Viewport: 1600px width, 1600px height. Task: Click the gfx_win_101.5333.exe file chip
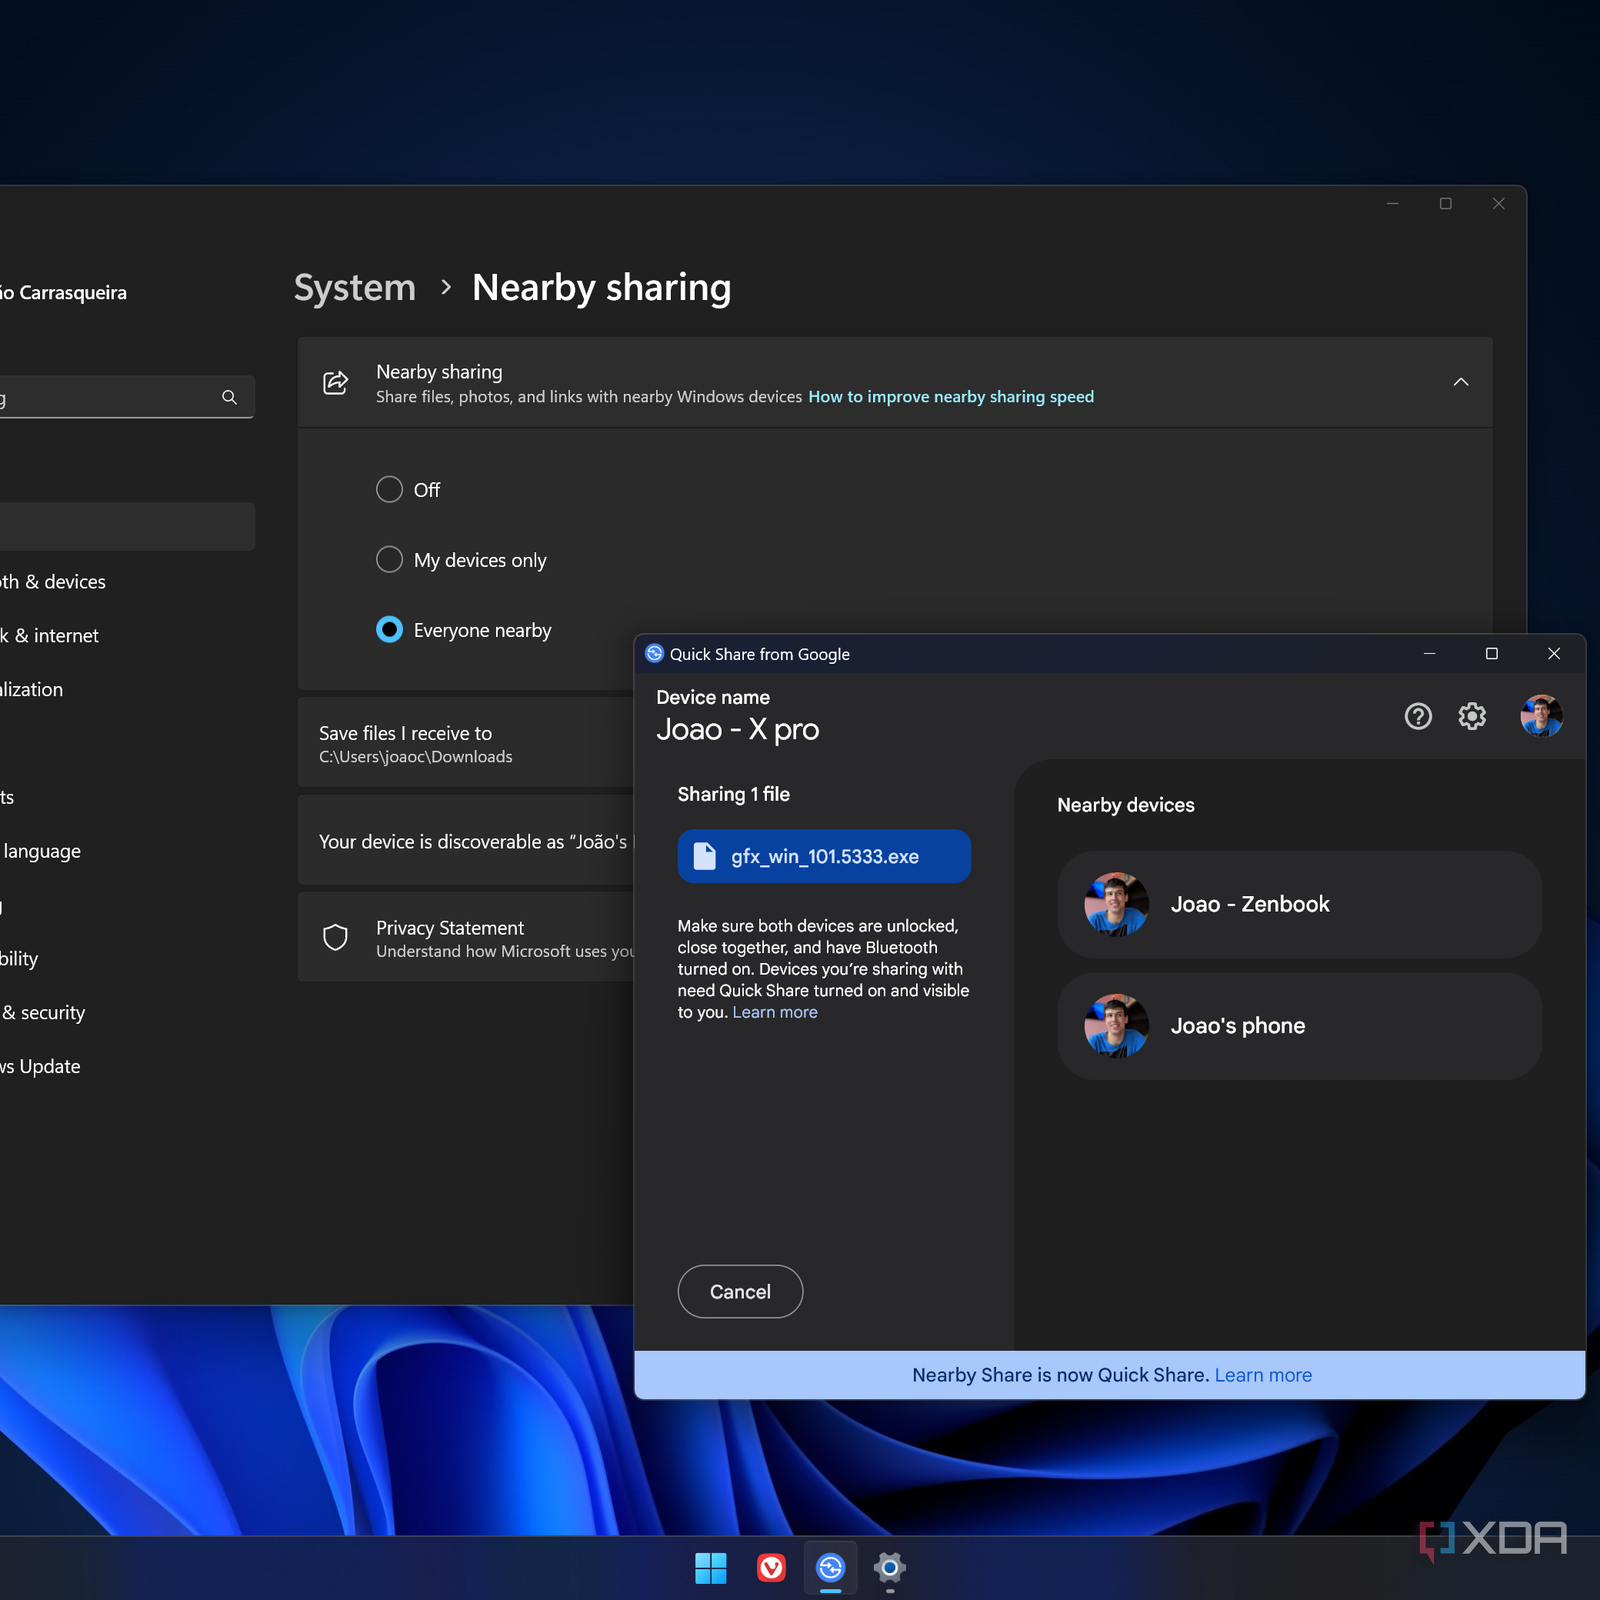[823, 857]
